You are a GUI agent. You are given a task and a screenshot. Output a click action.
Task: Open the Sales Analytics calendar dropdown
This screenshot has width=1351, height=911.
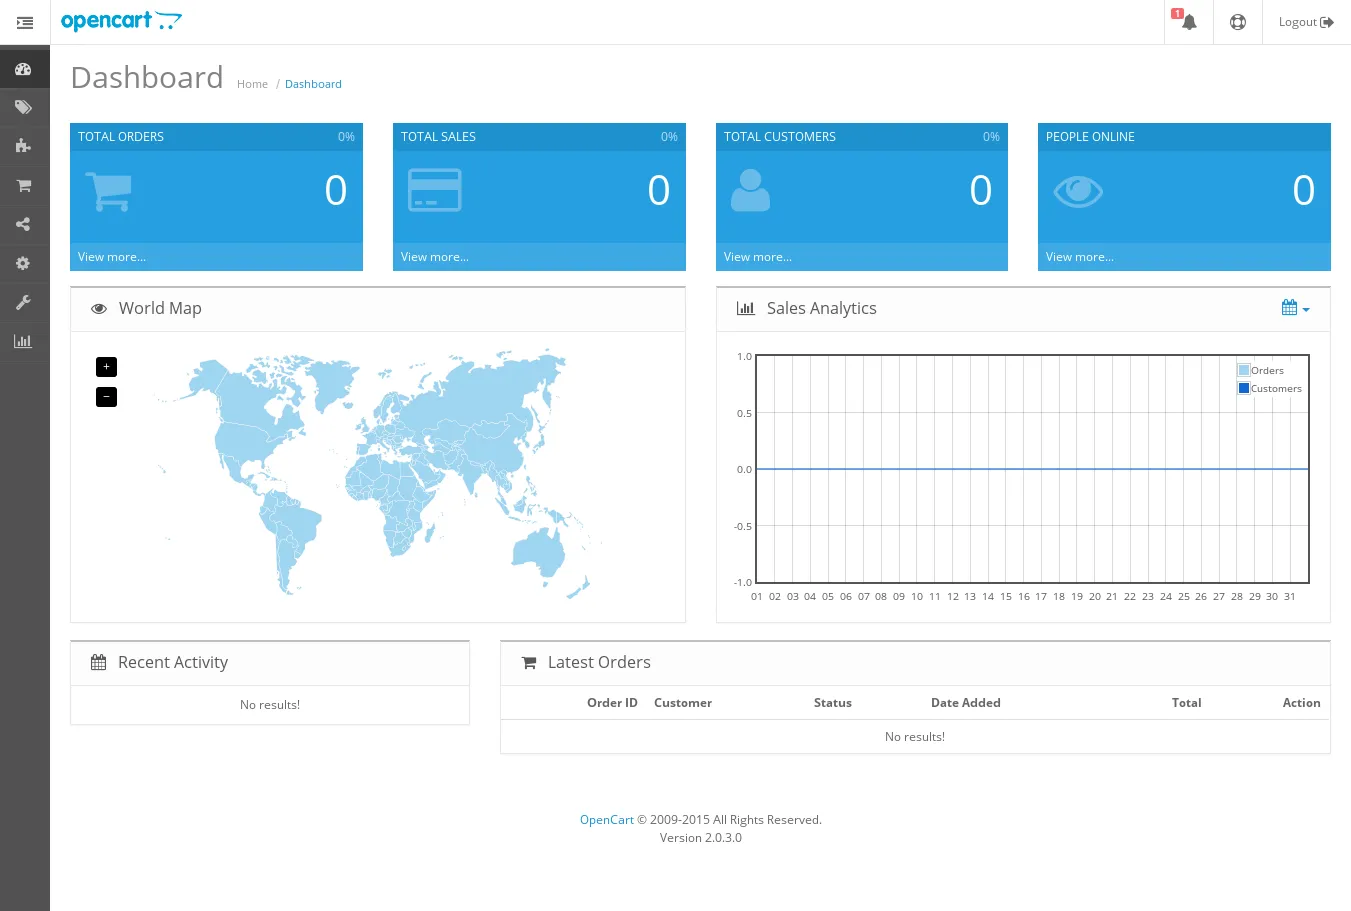click(x=1295, y=308)
